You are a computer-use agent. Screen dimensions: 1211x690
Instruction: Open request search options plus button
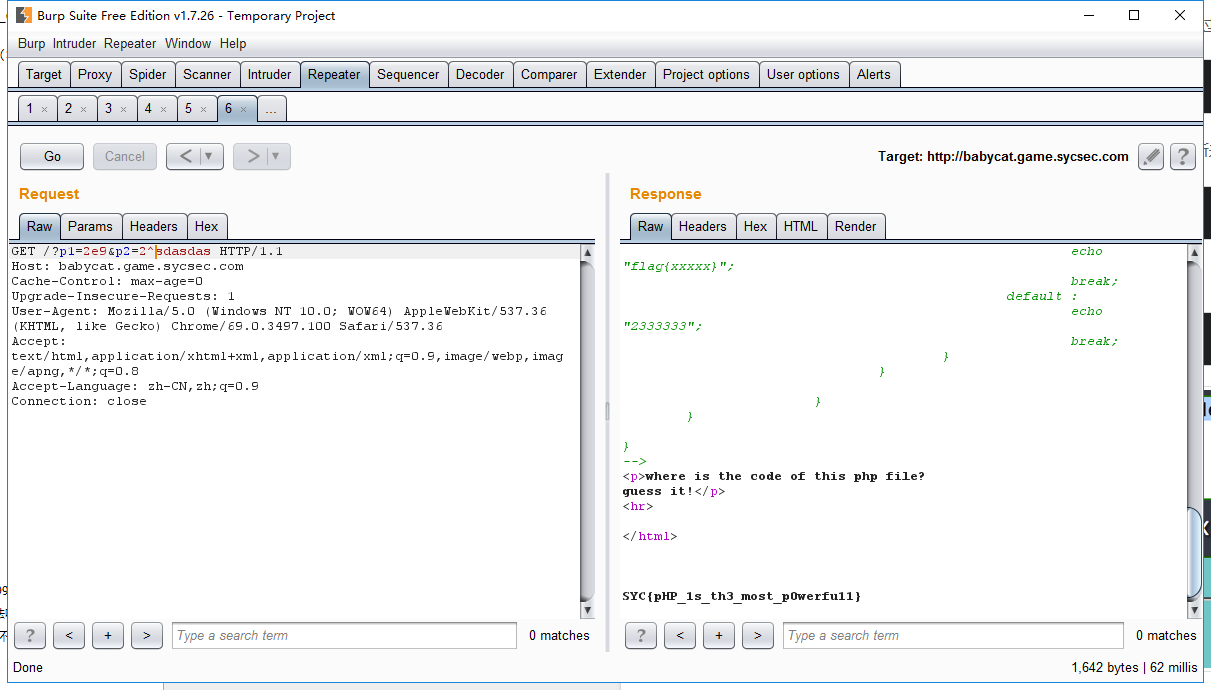[x=108, y=635]
